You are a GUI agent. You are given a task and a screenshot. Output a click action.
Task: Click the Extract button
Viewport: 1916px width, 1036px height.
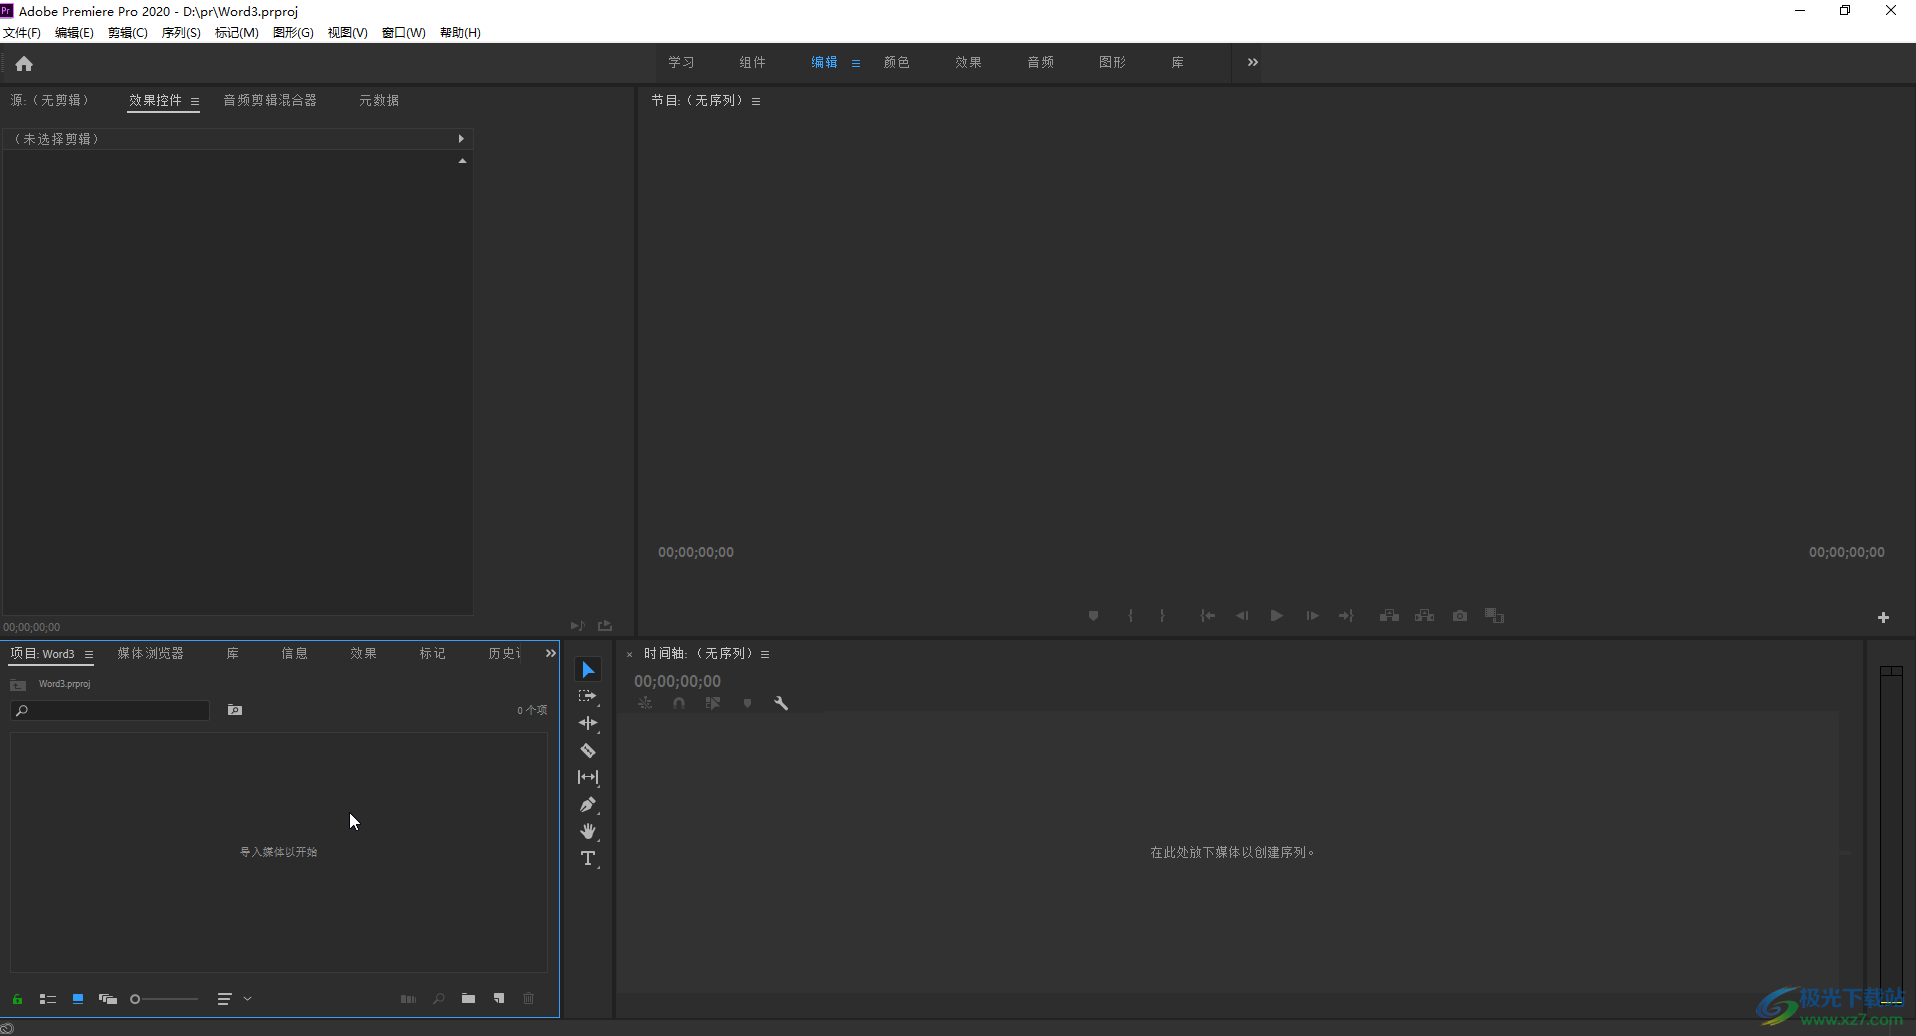coord(1424,616)
